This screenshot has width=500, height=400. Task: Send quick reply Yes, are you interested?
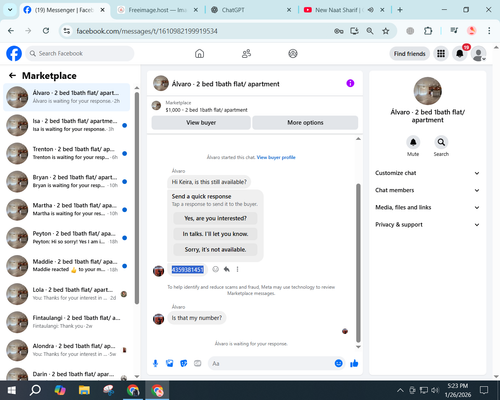[215, 218]
